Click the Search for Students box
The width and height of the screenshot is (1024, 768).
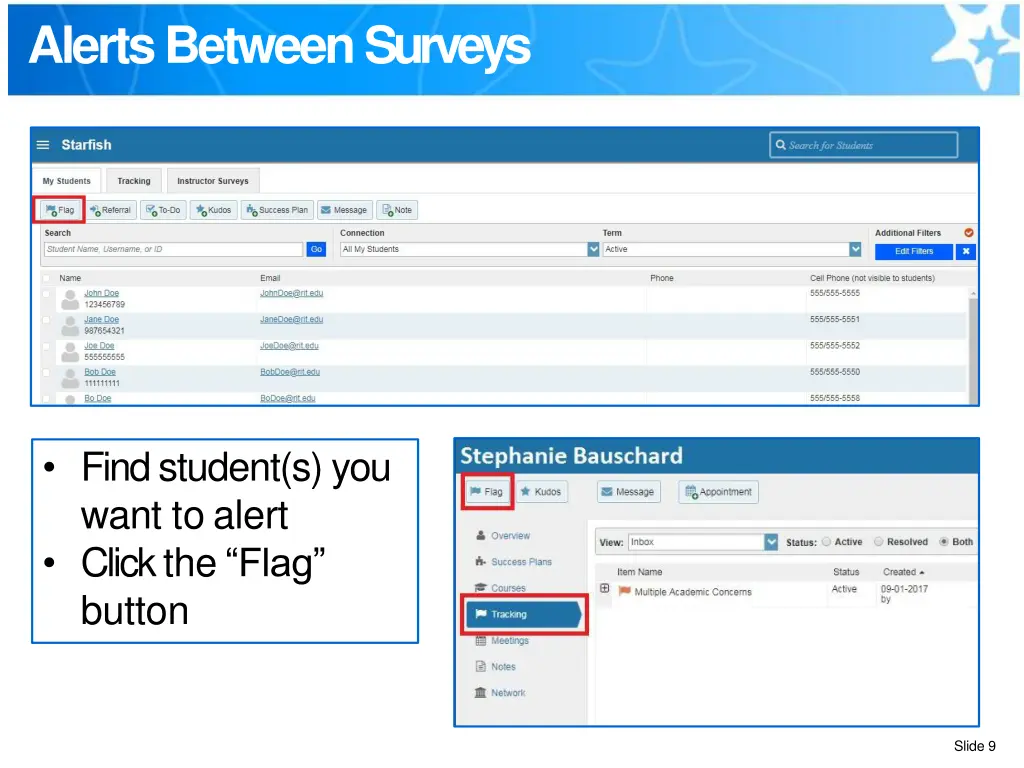[x=863, y=145]
